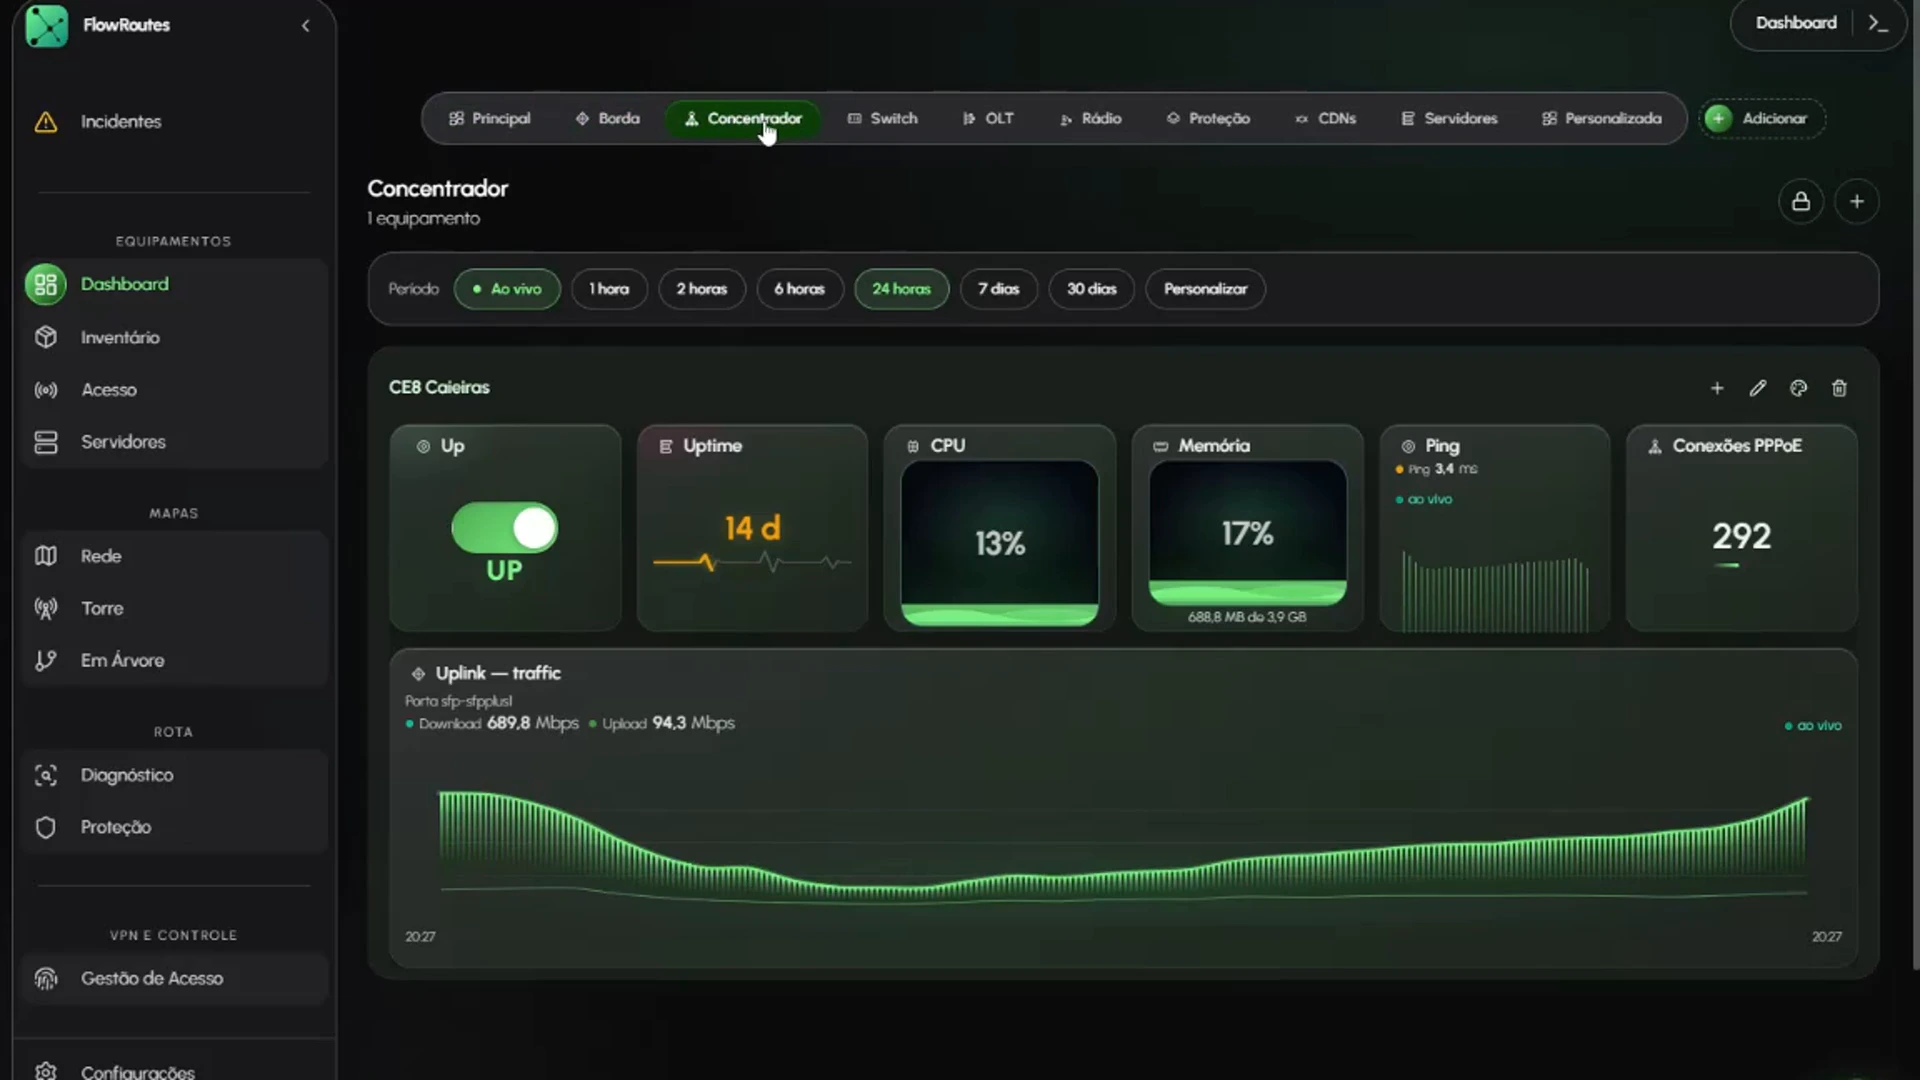This screenshot has width=1920, height=1080.
Task: Switch to the Principal tab
Action: tap(490, 118)
